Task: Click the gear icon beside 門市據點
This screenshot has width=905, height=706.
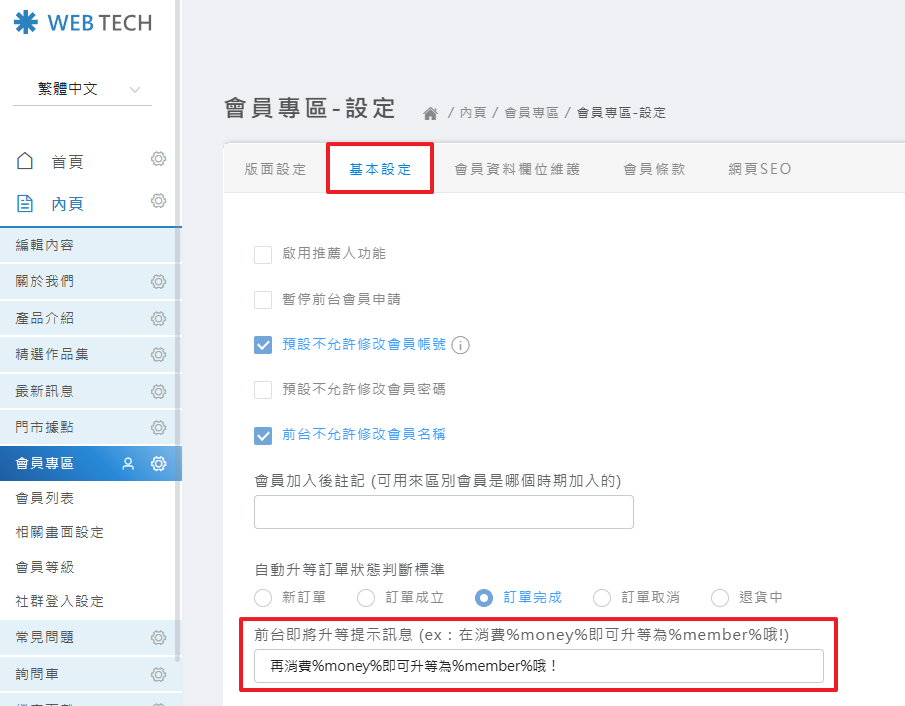Action: point(158,427)
